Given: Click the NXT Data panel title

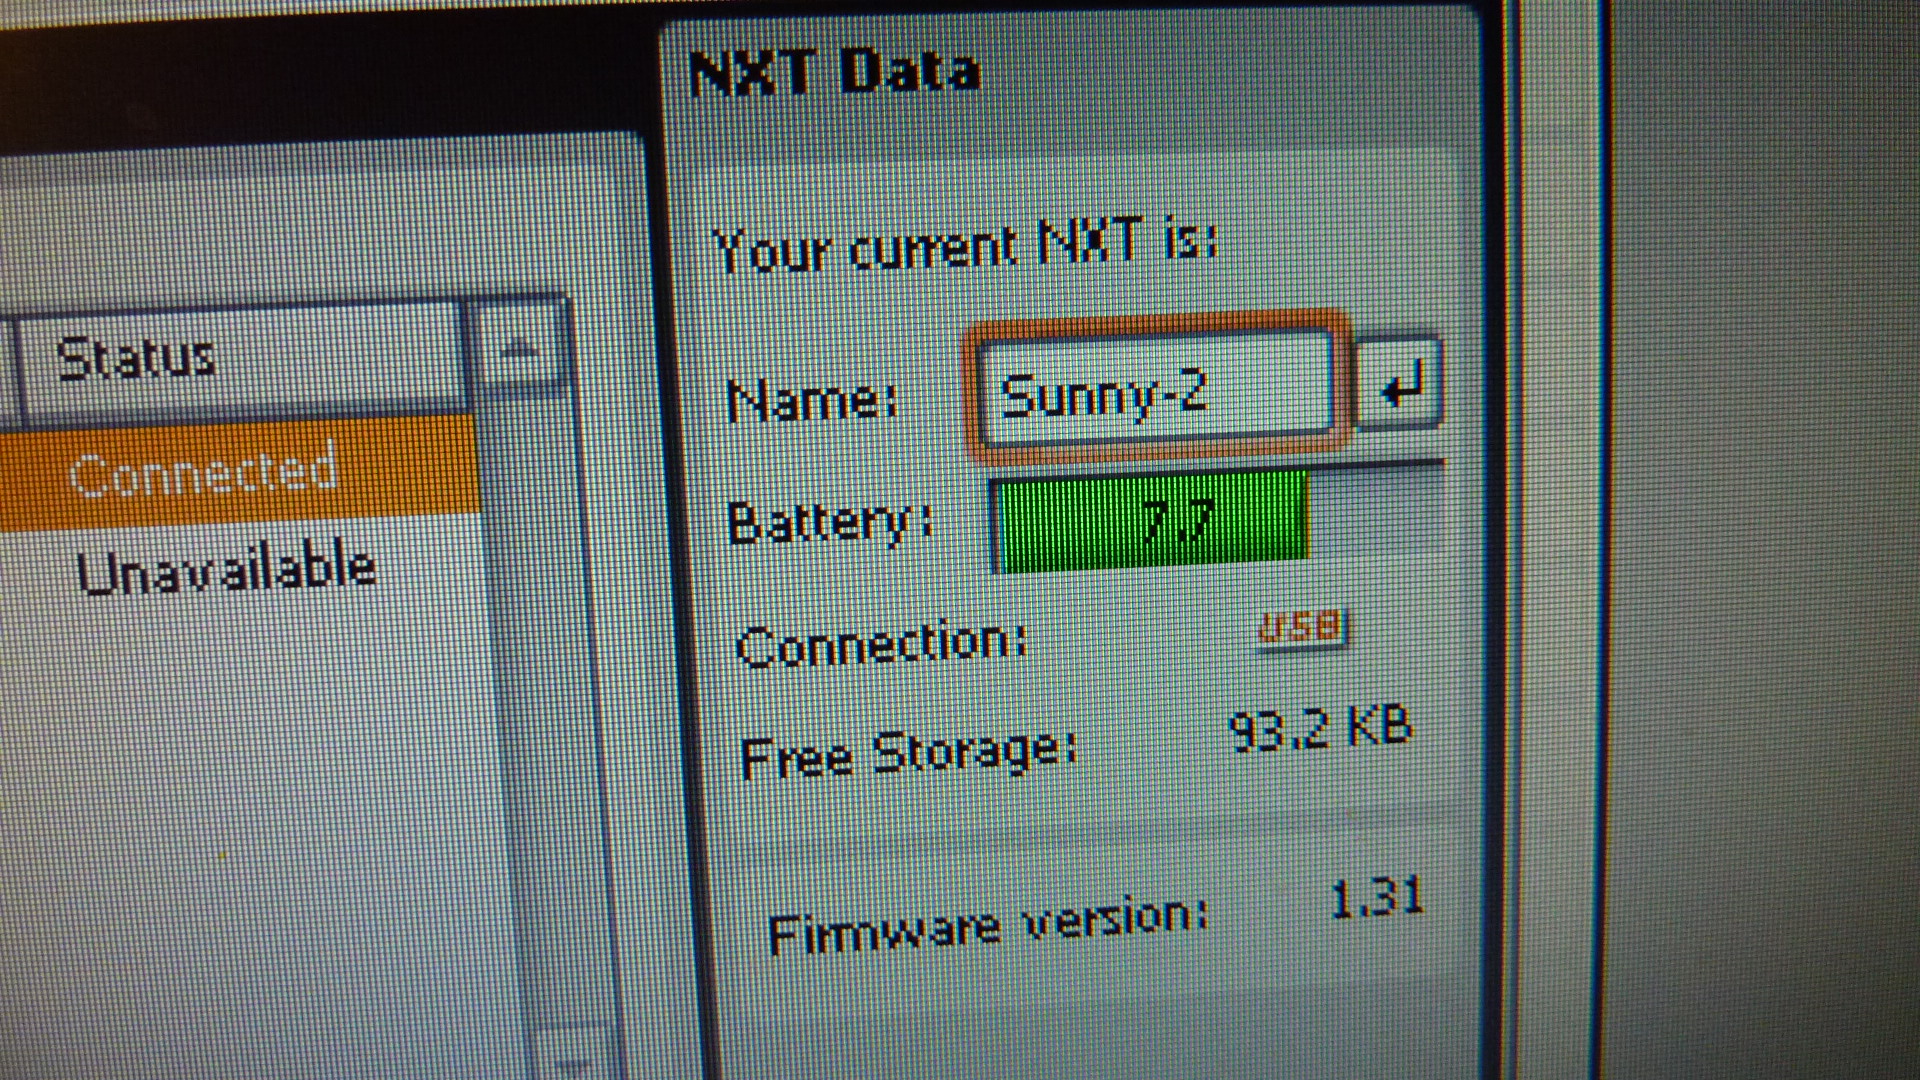Looking at the screenshot, I should pos(835,72).
